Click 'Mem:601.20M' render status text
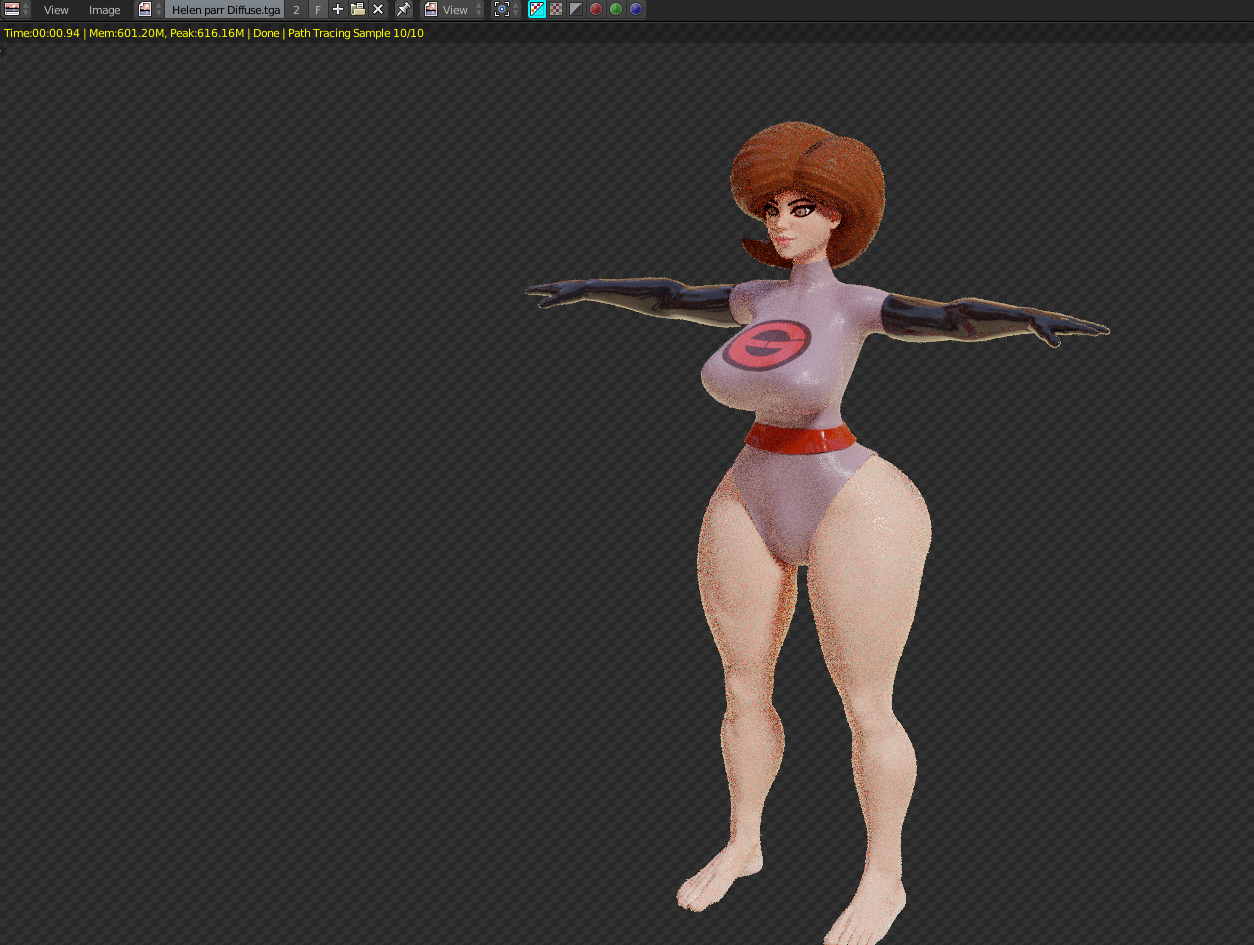1254x945 pixels. pyautogui.click(x=126, y=33)
